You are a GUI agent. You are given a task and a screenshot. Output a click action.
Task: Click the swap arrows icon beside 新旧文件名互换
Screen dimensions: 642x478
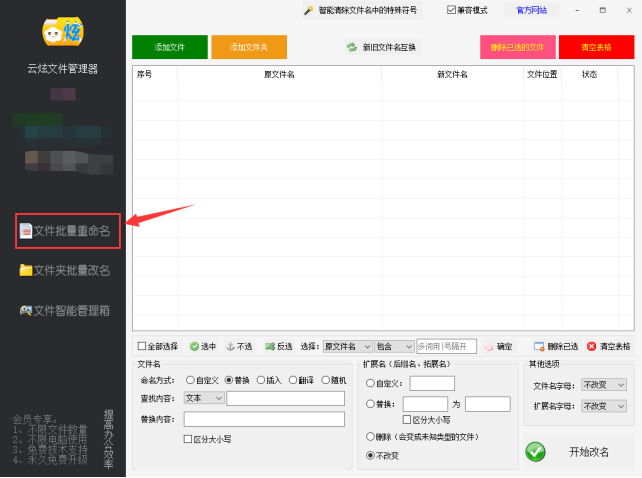pyautogui.click(x=352, y=48)
